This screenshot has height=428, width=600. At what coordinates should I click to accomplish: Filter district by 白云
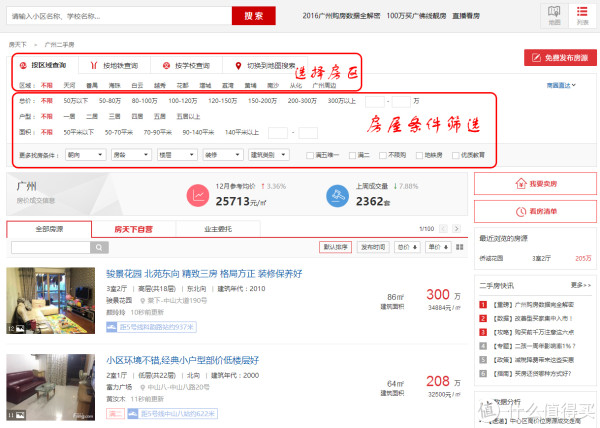[137, 85]
